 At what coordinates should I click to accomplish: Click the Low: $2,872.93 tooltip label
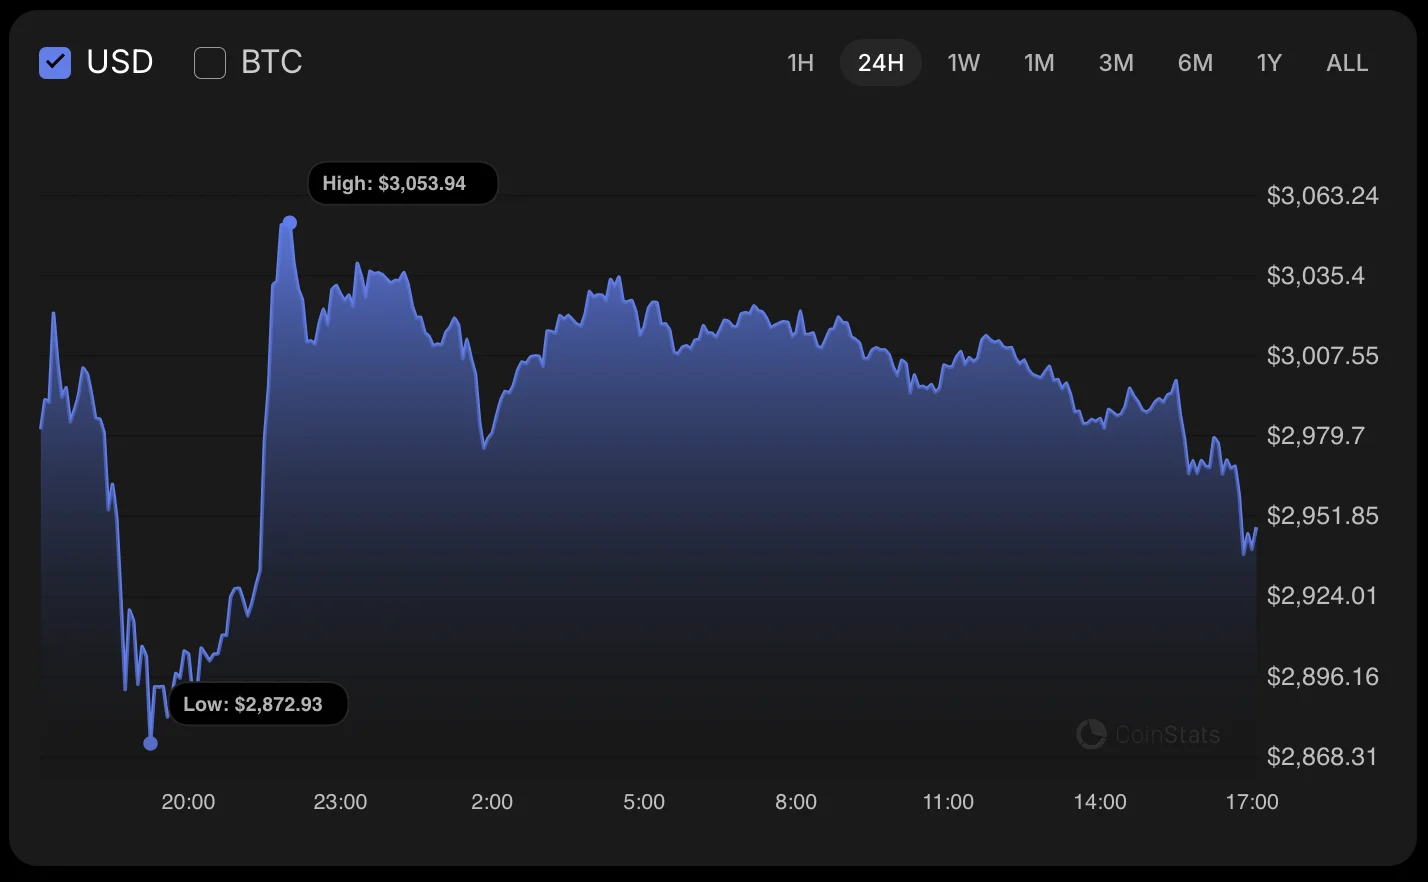coord(259,704)
